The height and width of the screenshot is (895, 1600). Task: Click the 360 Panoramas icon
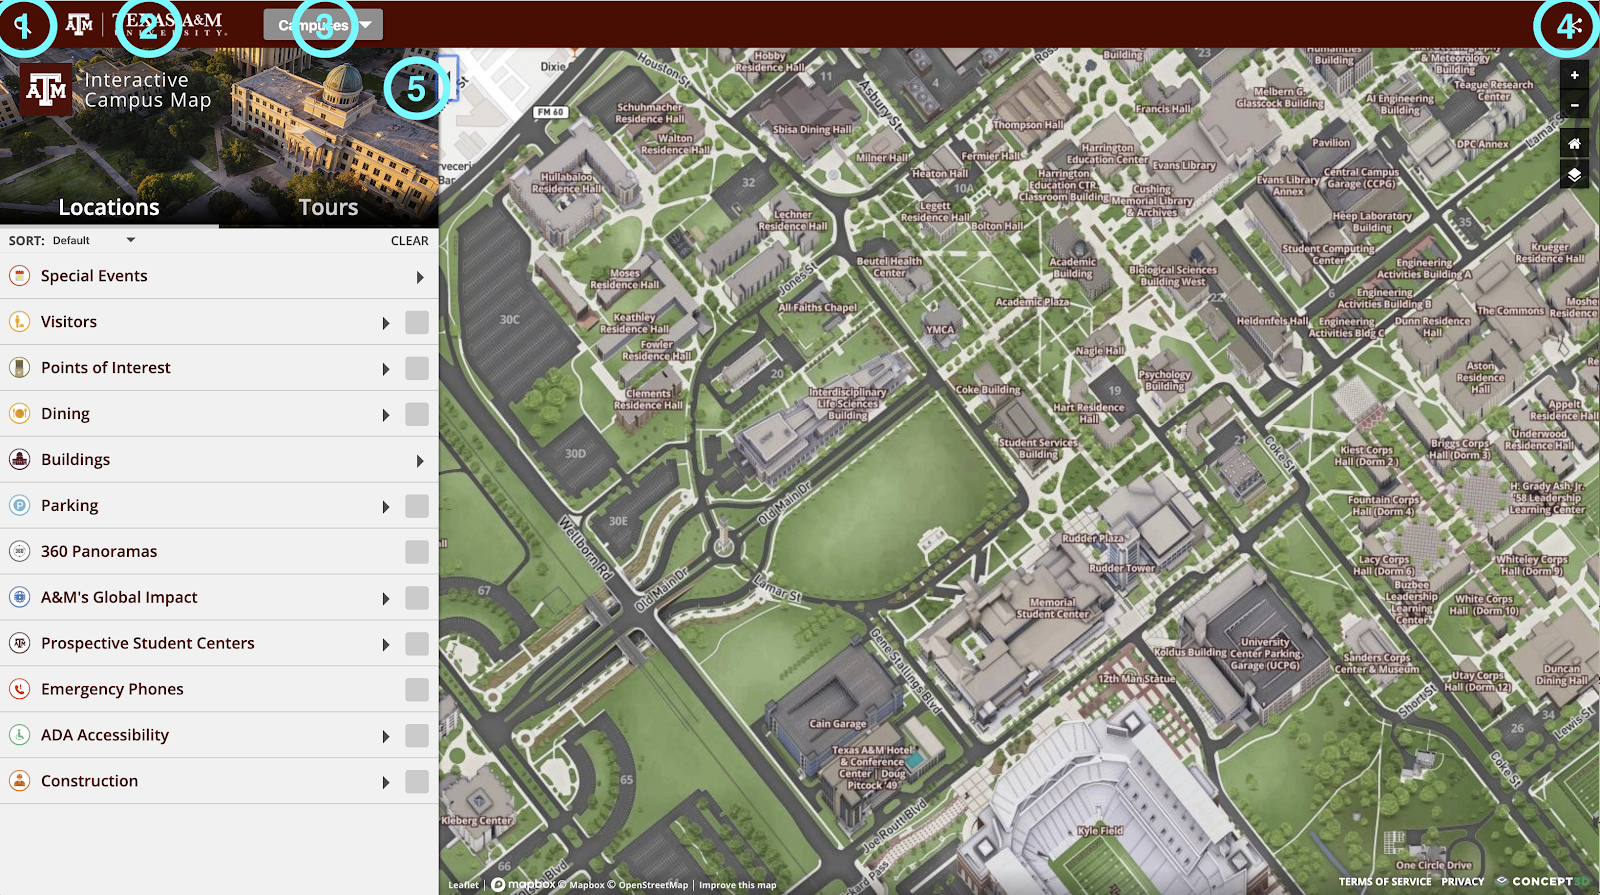point(19,552)
